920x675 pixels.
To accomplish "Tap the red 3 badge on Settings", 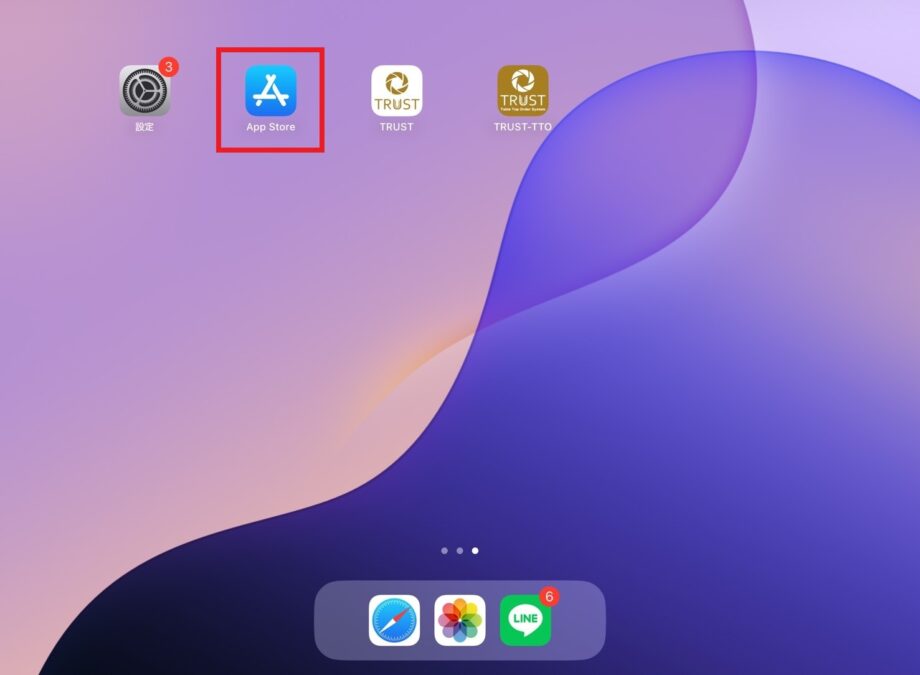I will 169,67.
